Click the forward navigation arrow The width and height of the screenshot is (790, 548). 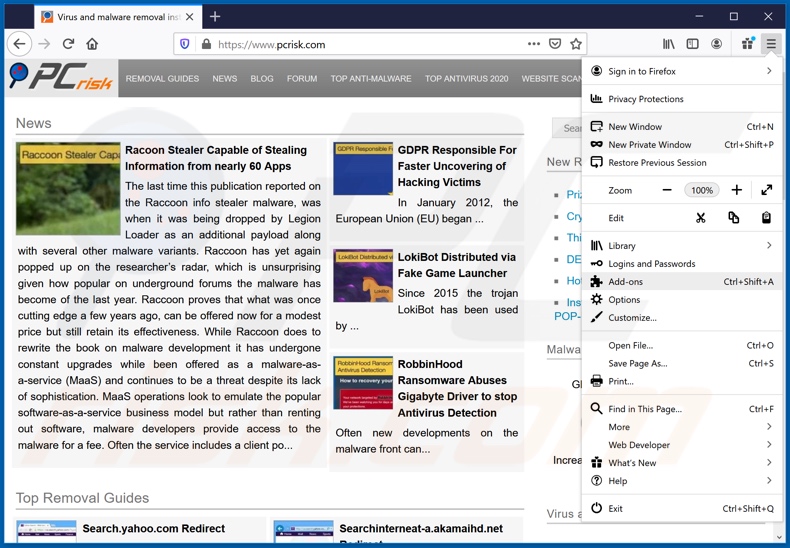coord(44,44)
